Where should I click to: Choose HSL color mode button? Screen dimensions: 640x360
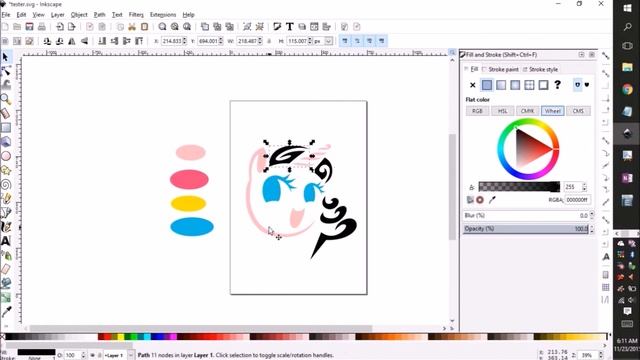click(502, 111)
